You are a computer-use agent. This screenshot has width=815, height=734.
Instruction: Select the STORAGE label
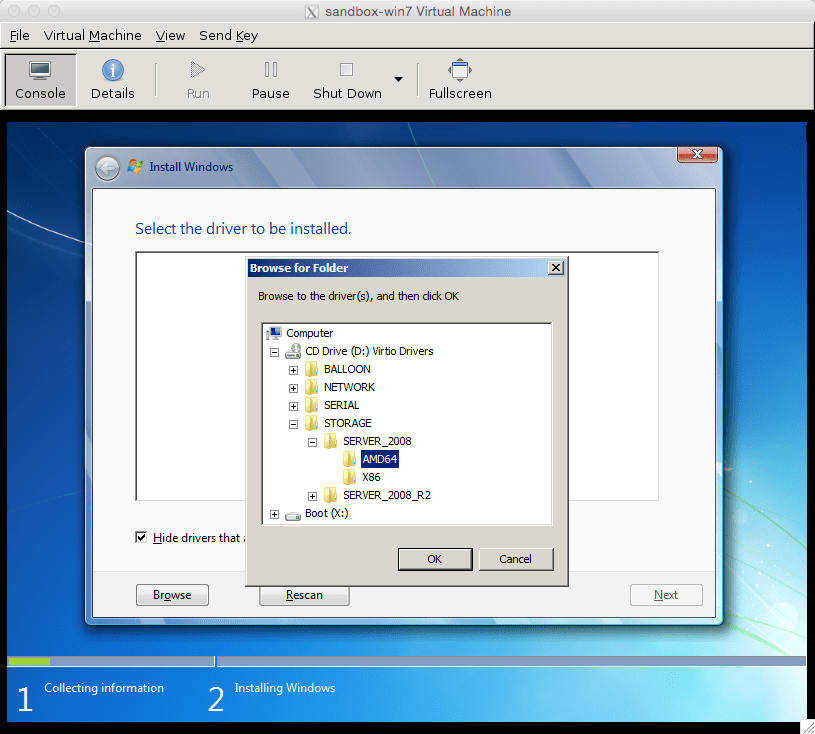click(348, 423)
